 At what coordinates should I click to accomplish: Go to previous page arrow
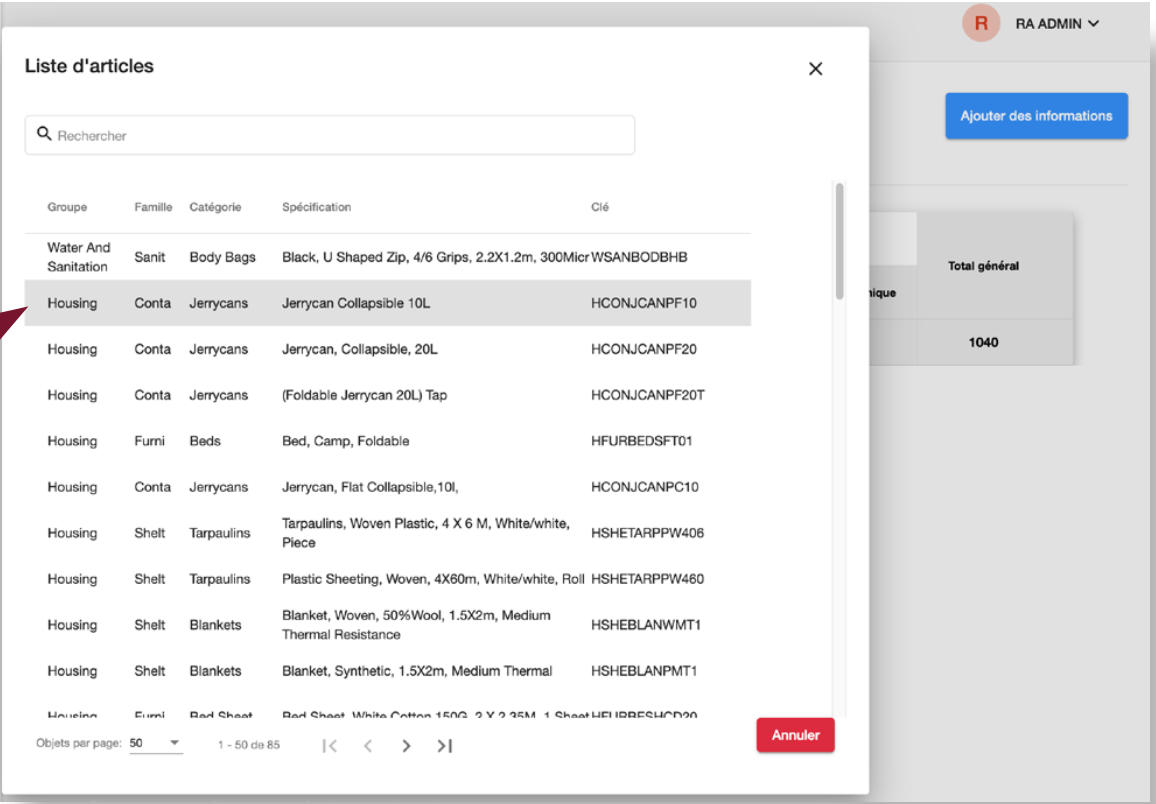[368, 746]
